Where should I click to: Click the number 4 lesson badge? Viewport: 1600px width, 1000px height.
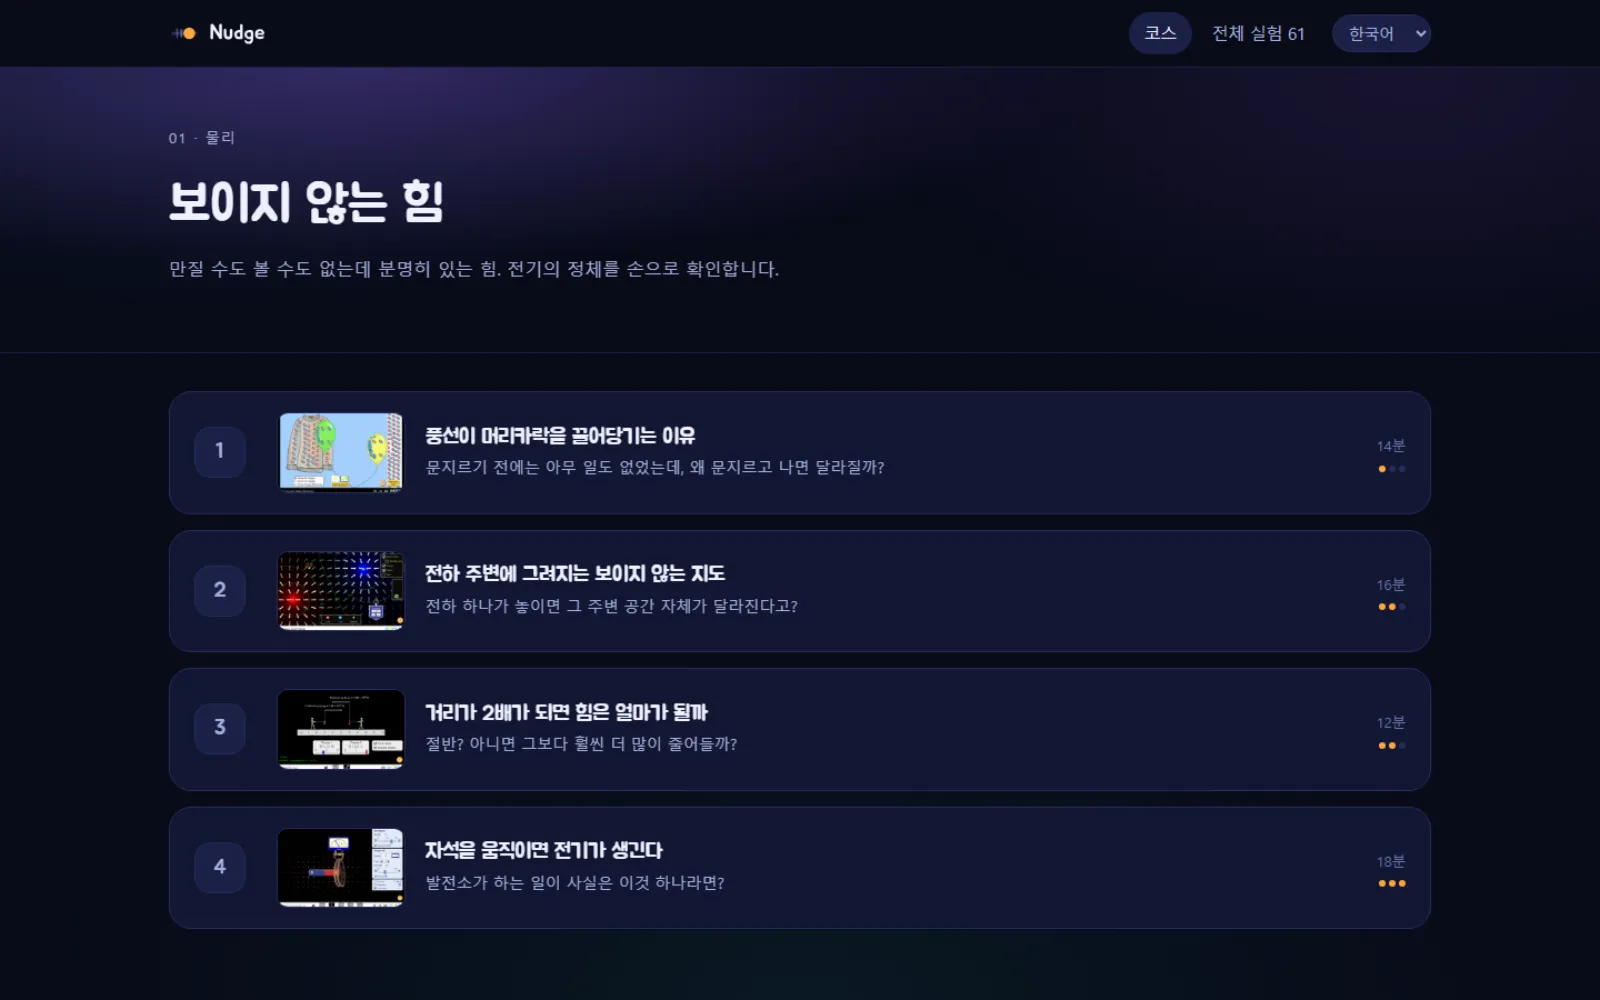pyautogui.click(x=220, y=867)
